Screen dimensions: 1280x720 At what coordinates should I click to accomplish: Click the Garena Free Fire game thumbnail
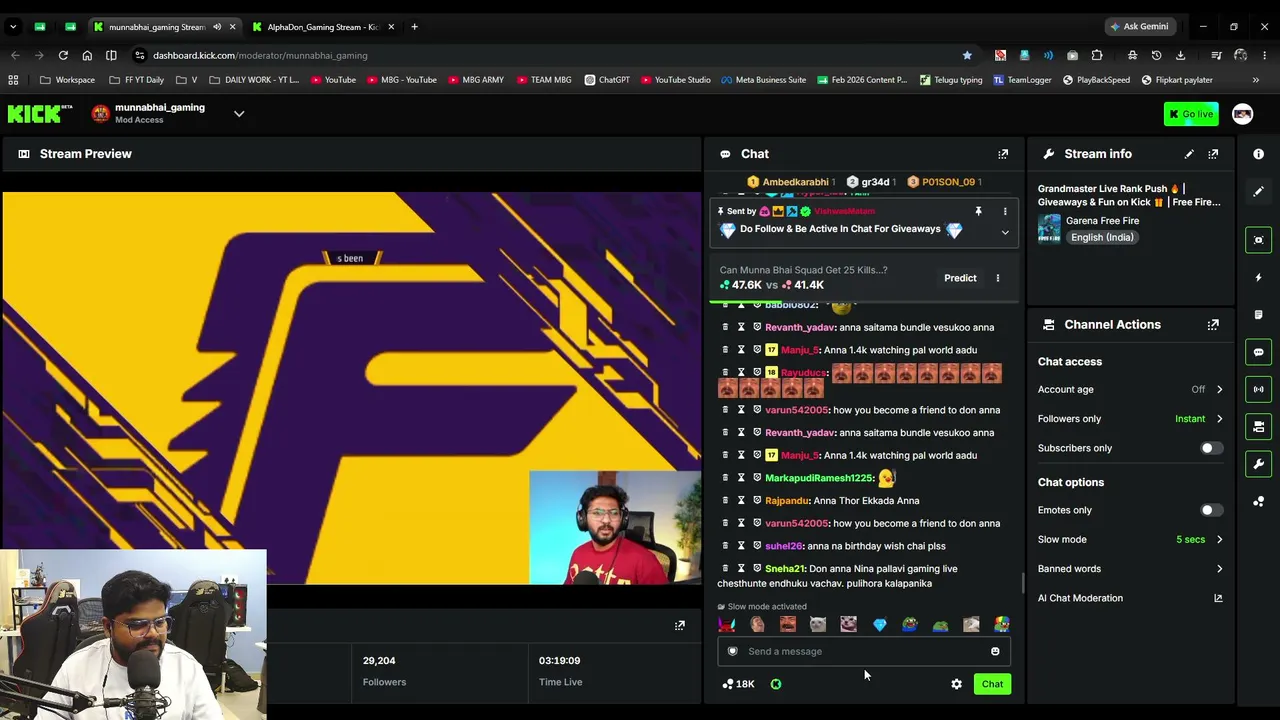1049,229
